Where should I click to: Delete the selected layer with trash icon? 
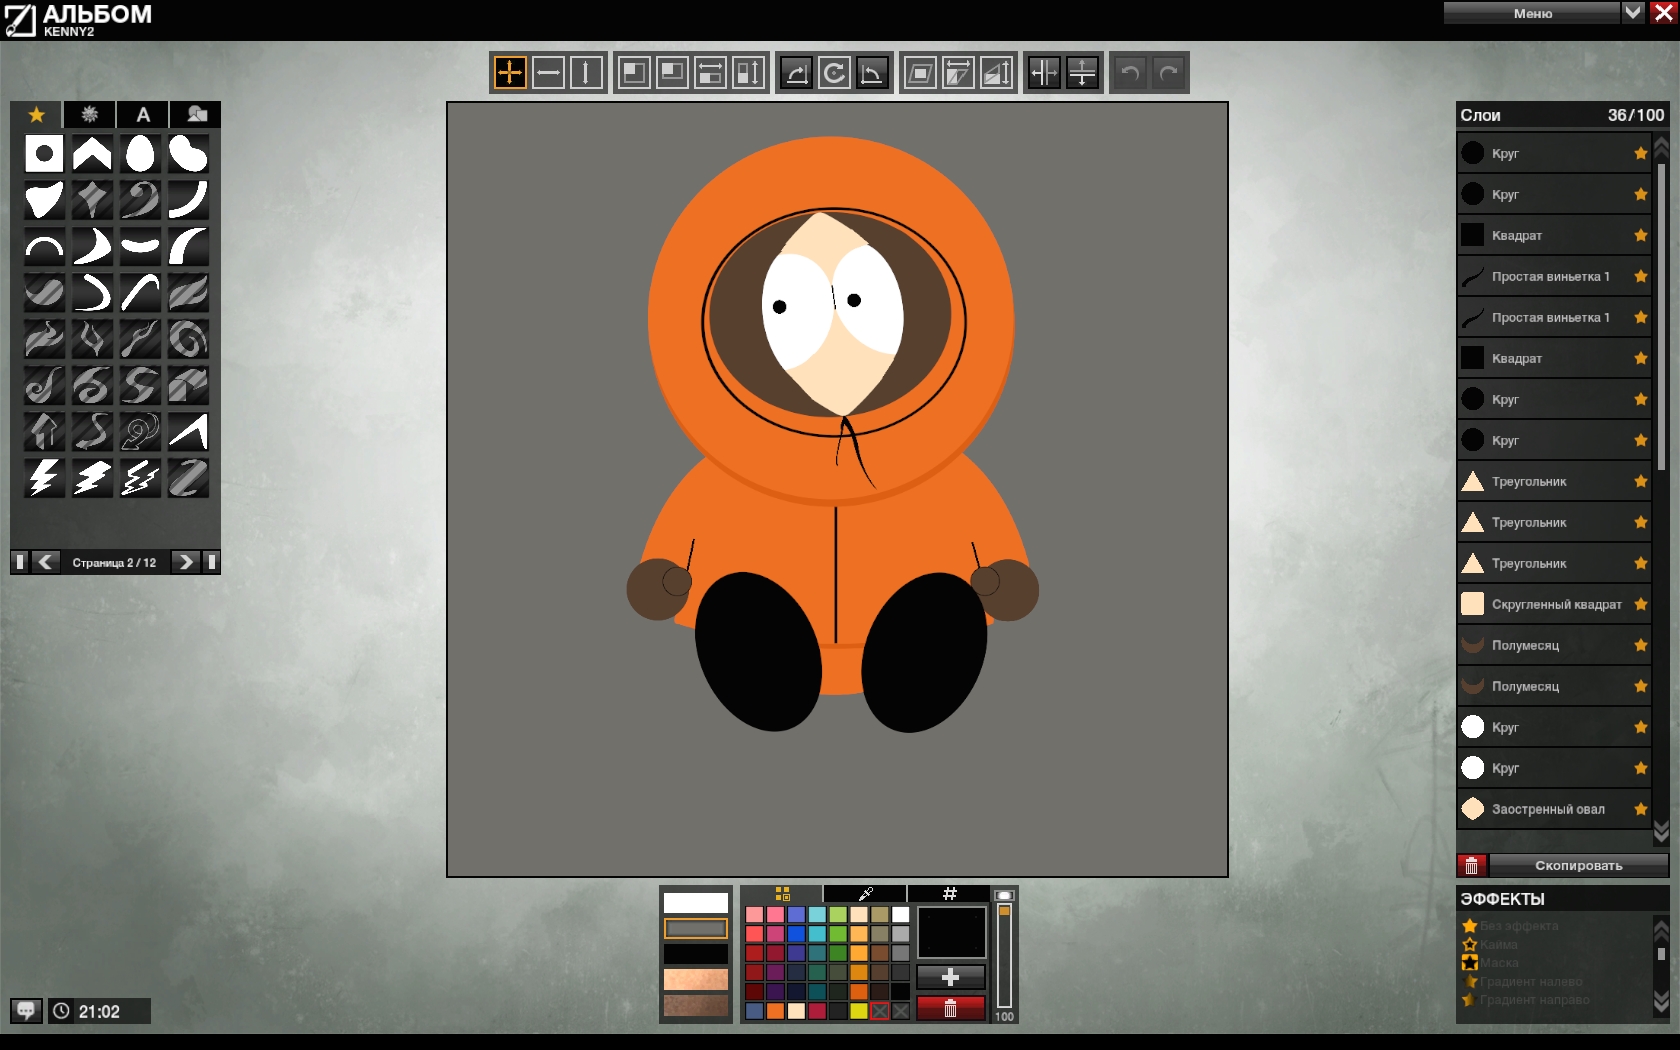(x=1471, y=865)
